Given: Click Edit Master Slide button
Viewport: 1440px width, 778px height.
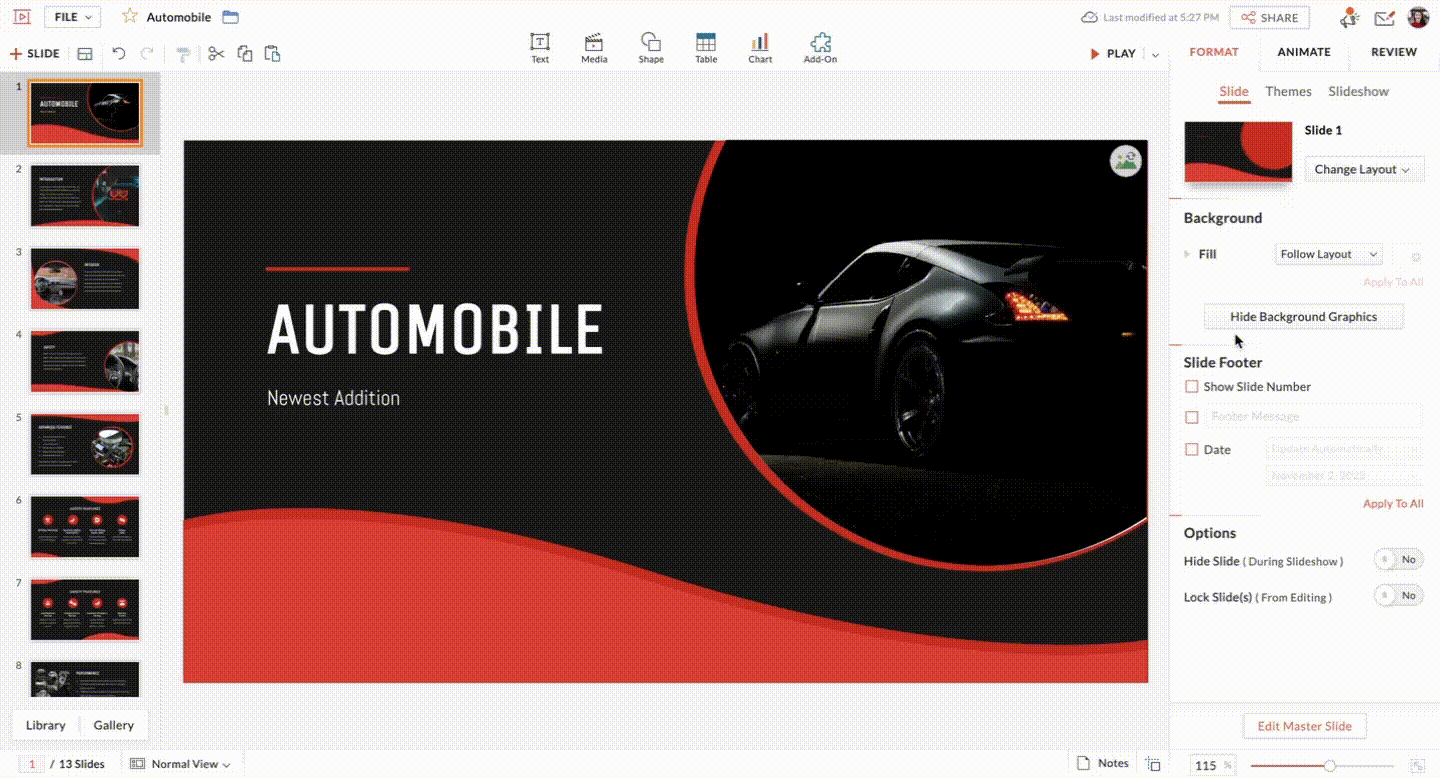Looking at the screenshot, I should pyautogui.click(x=1304, y=726).
